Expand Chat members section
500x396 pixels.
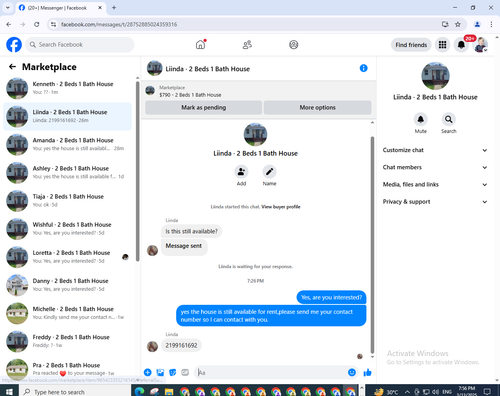tap(435, 167)
